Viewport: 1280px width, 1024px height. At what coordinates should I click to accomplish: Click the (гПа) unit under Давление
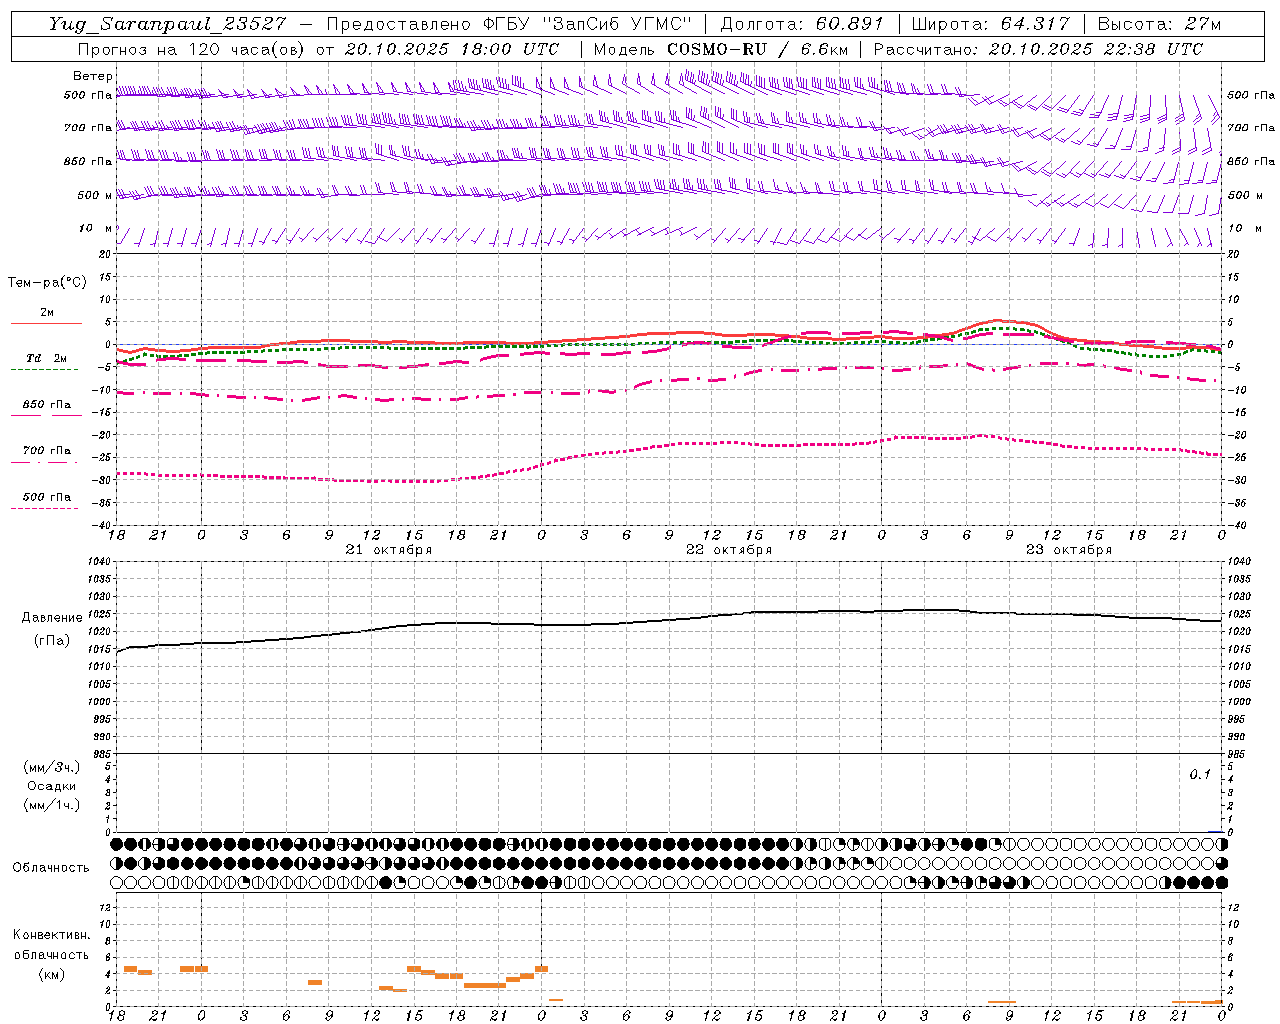click(x=52, y=640)
